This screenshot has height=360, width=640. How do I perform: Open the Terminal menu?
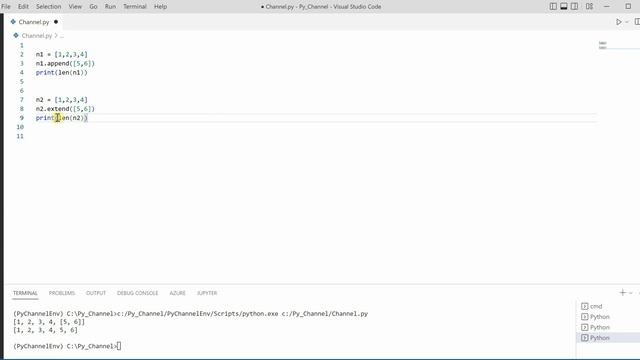coord(135,7)
